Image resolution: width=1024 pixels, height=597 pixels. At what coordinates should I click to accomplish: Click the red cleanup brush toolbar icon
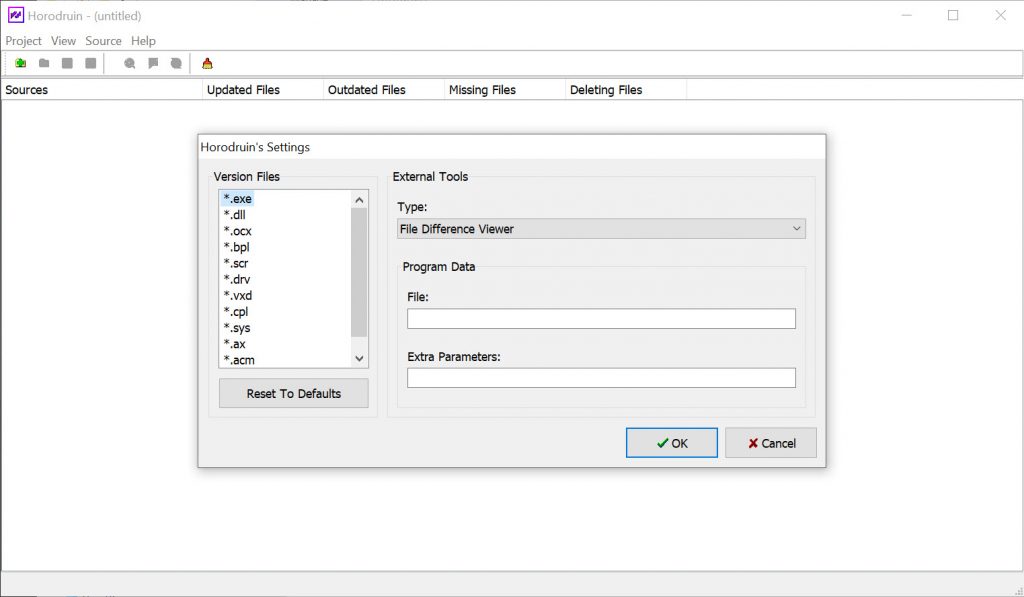tap(207, 63)
